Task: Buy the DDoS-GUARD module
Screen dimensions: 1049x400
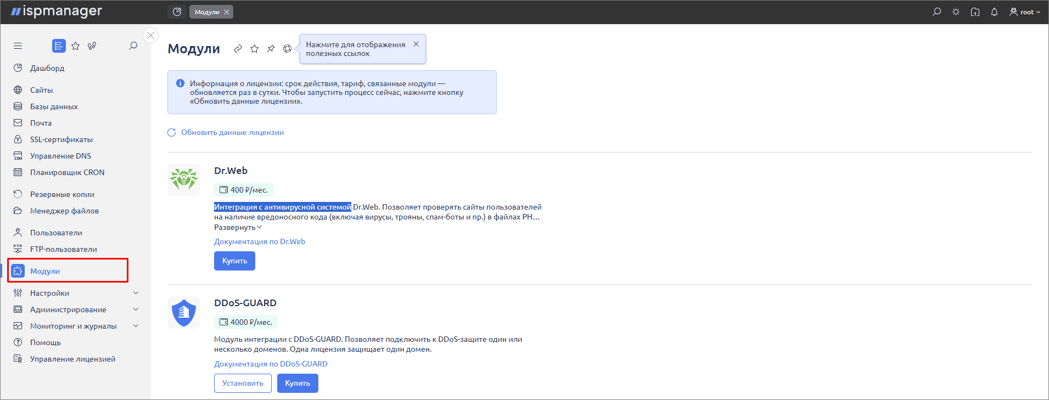Action: tap(298, 383)
